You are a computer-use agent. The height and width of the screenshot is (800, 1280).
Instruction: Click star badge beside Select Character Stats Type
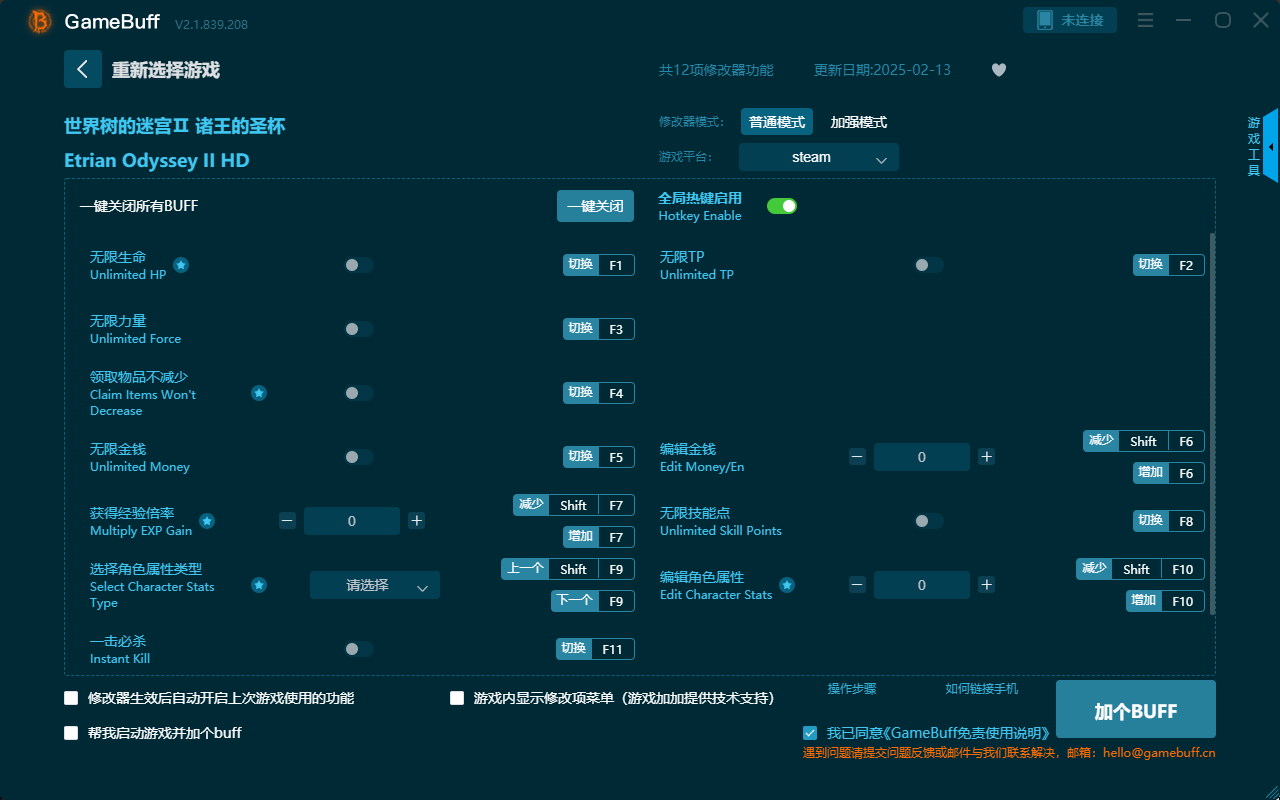click(x=259, y=585)
